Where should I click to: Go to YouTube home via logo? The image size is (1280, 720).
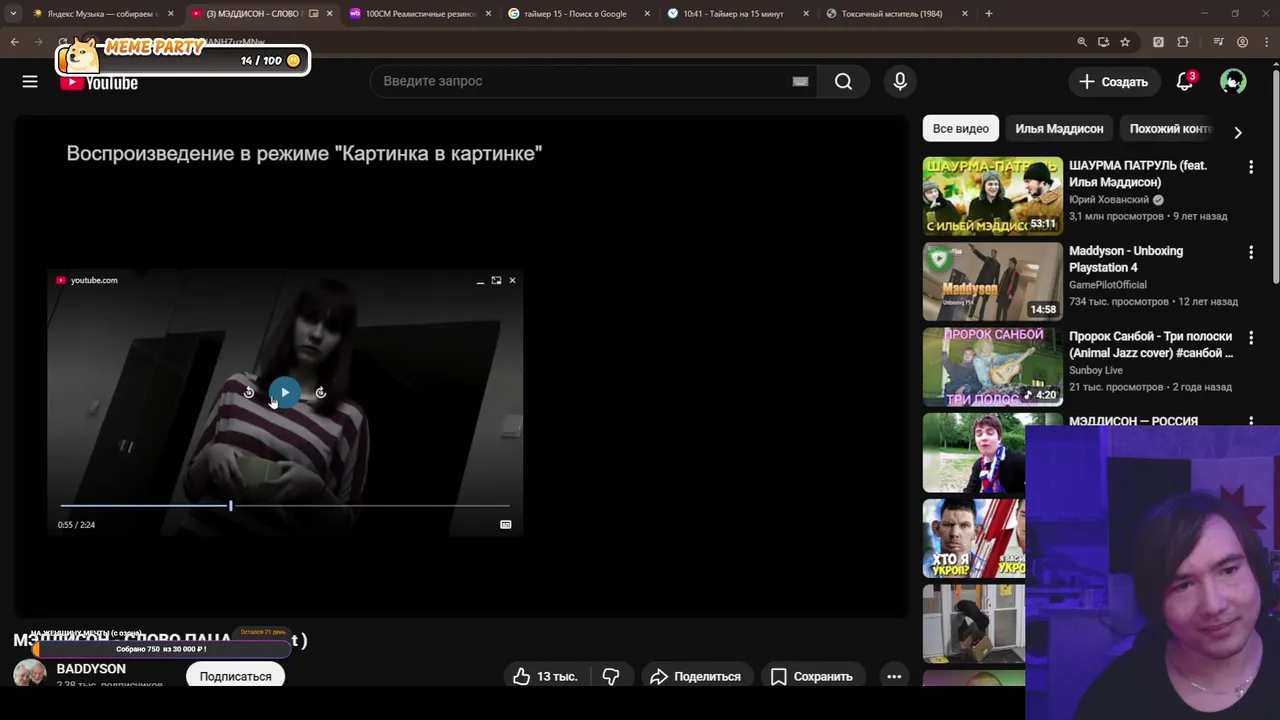(99, 83)
